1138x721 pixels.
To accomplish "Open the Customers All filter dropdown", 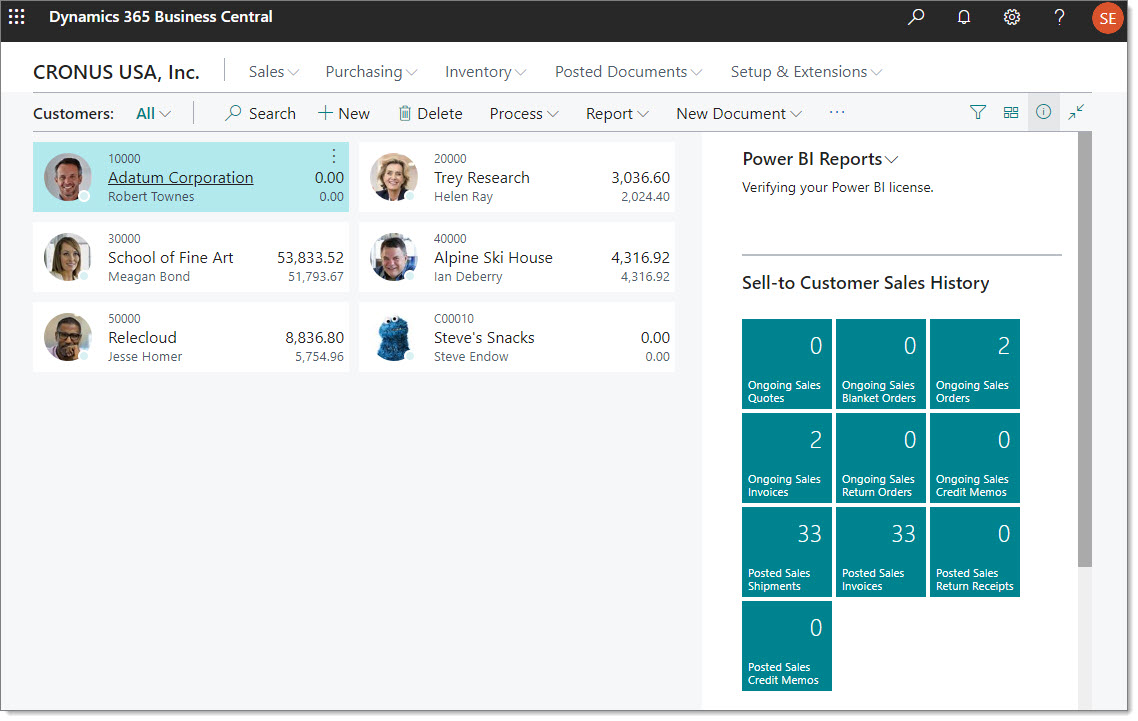I will 152,113.
